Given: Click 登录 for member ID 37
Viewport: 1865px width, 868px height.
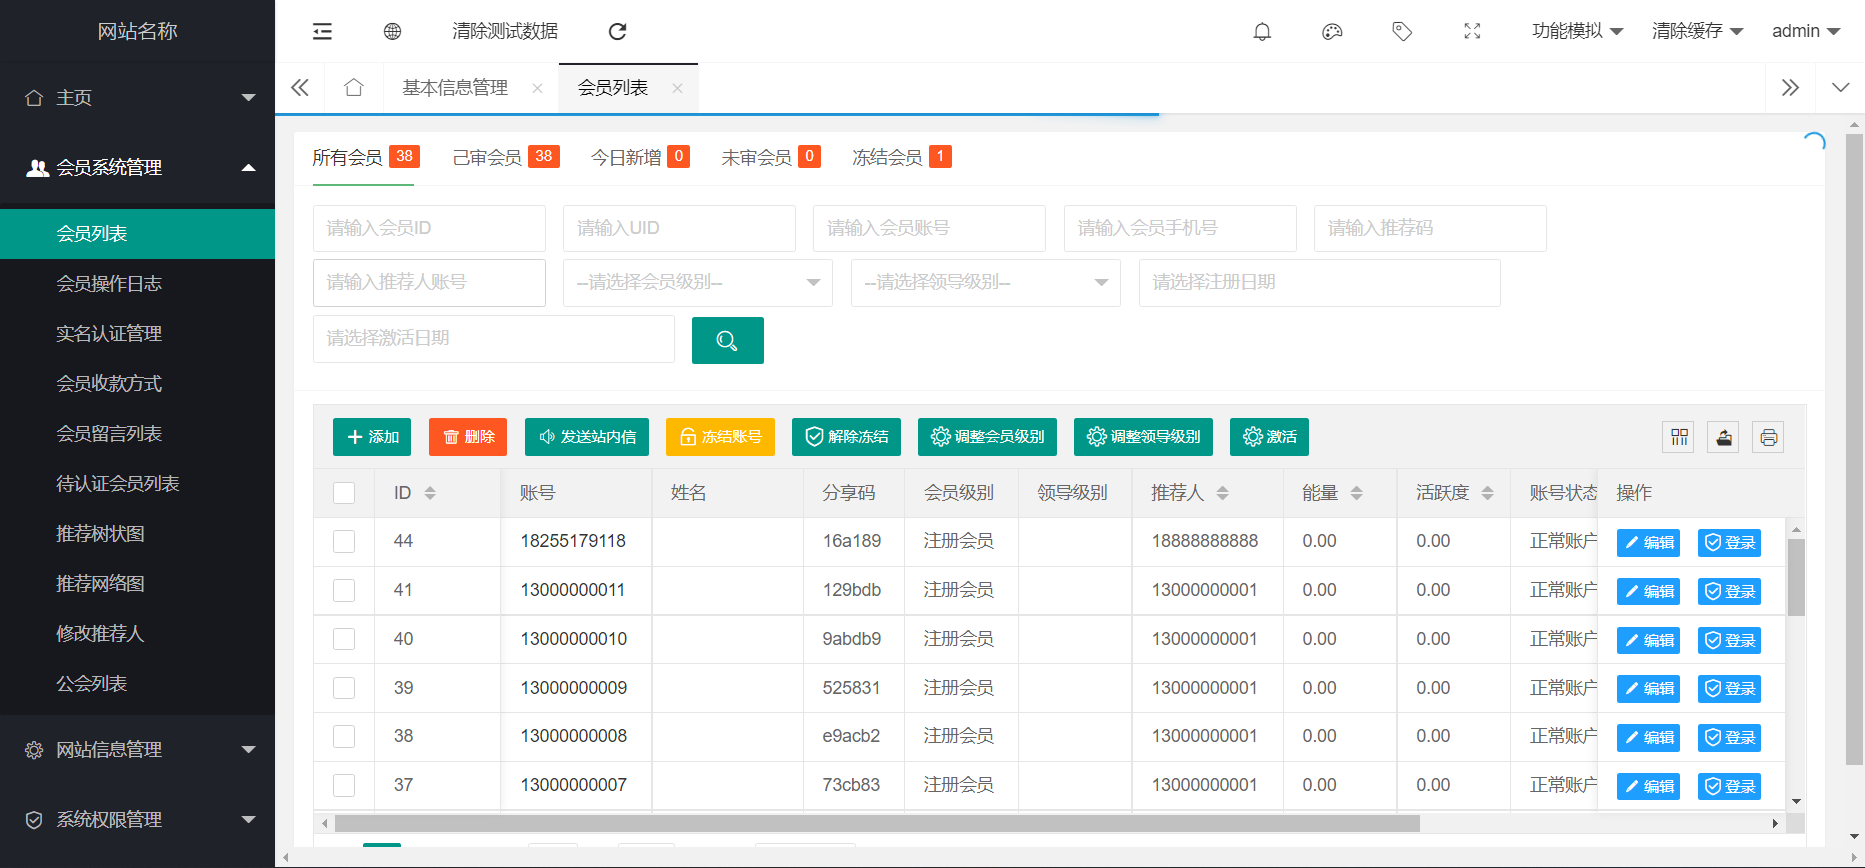Looking at the screenshot, I should click(x=1729, y=787).
